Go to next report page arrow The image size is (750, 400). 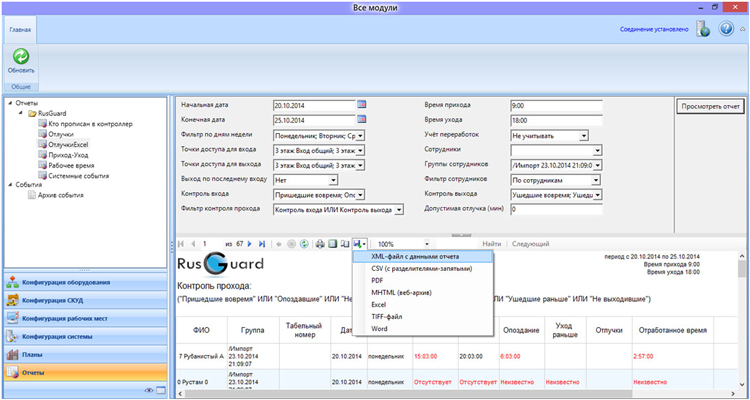249,244
